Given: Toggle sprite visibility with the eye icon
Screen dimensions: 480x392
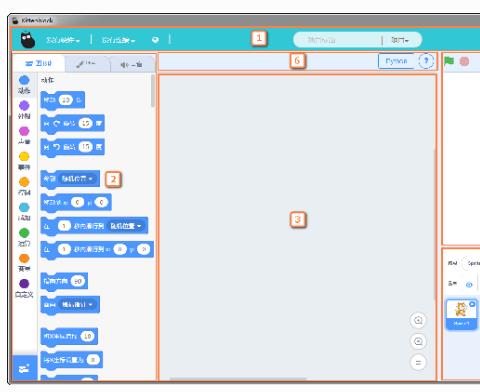Looking at the screenshot, I should pos(469,284).
